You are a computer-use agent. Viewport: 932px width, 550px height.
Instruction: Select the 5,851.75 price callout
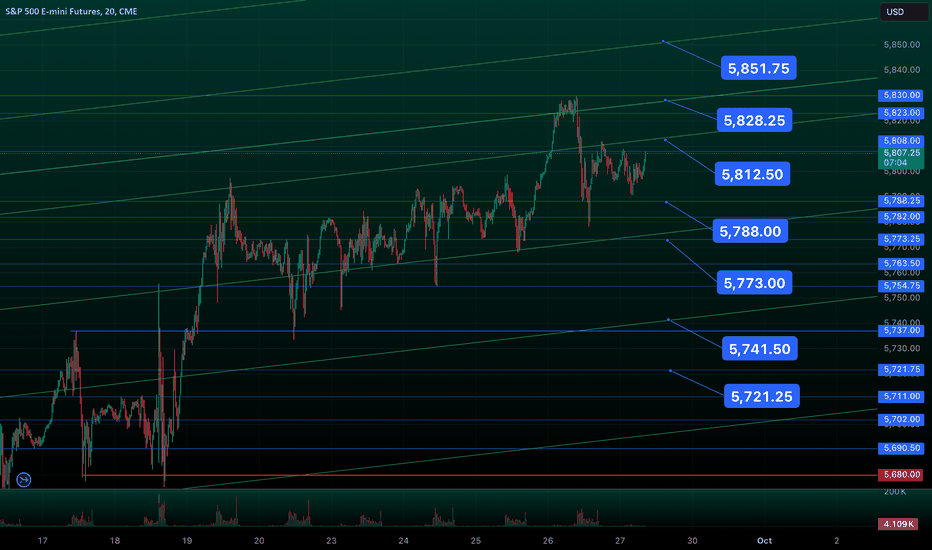[x=758, y=68]
